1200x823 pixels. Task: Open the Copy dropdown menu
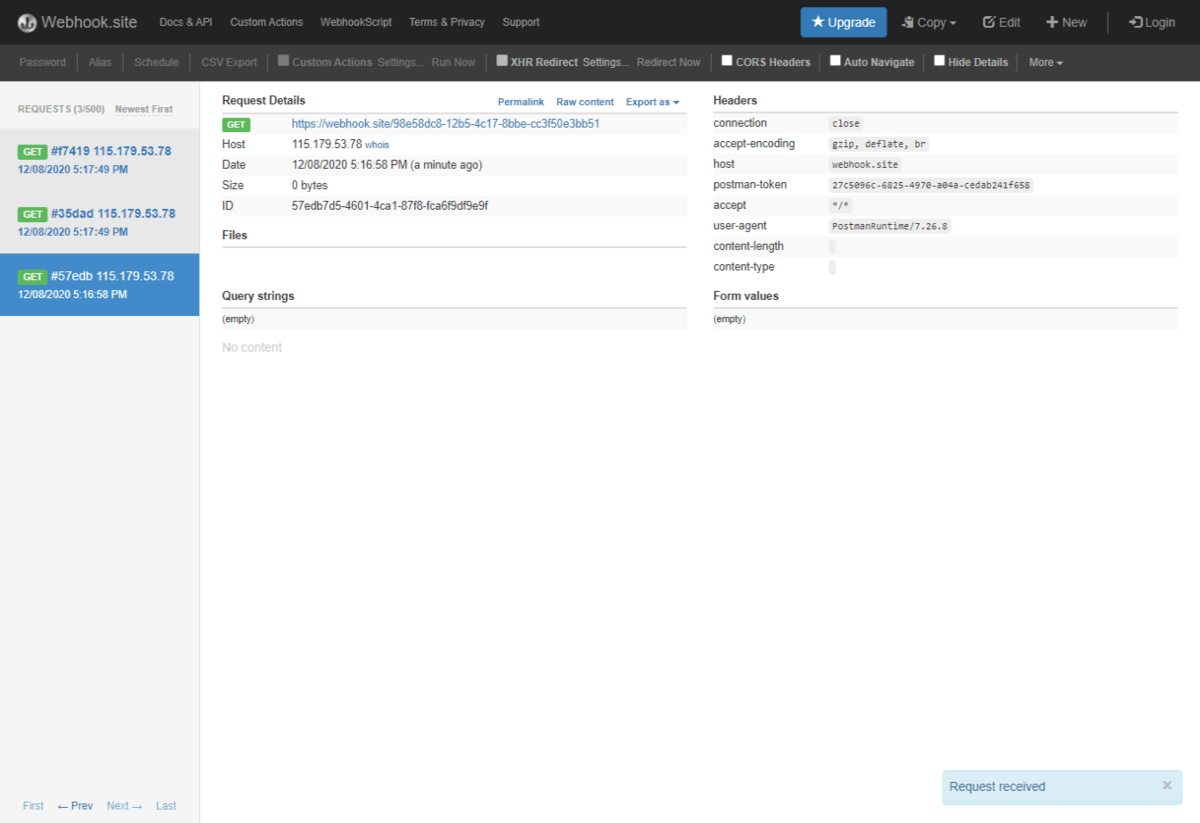pos(929,22)
